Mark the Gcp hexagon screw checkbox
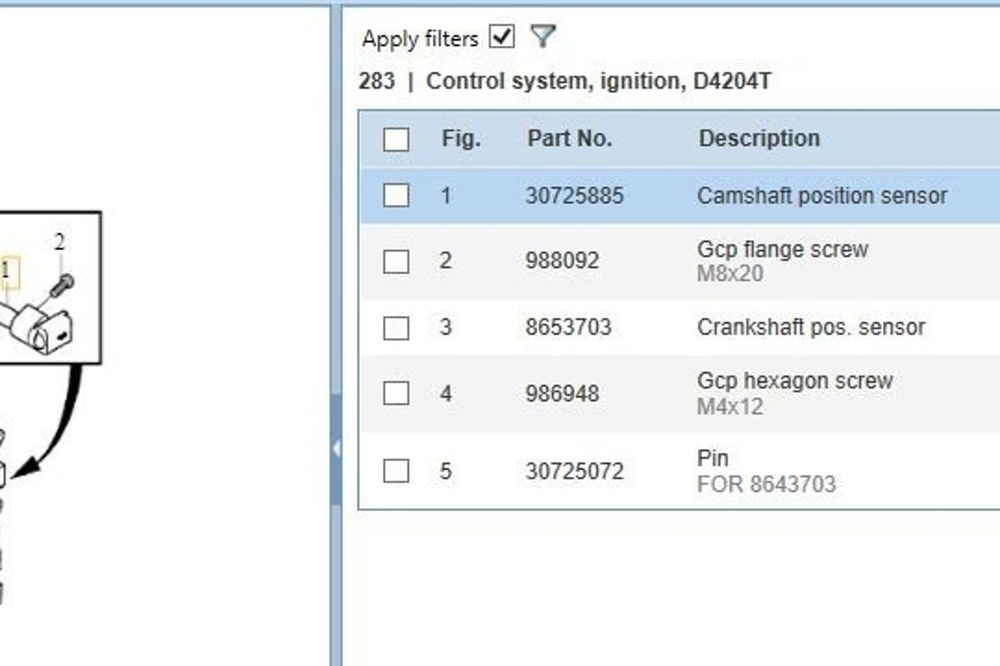1000x666 pixels. pos(396,393)
